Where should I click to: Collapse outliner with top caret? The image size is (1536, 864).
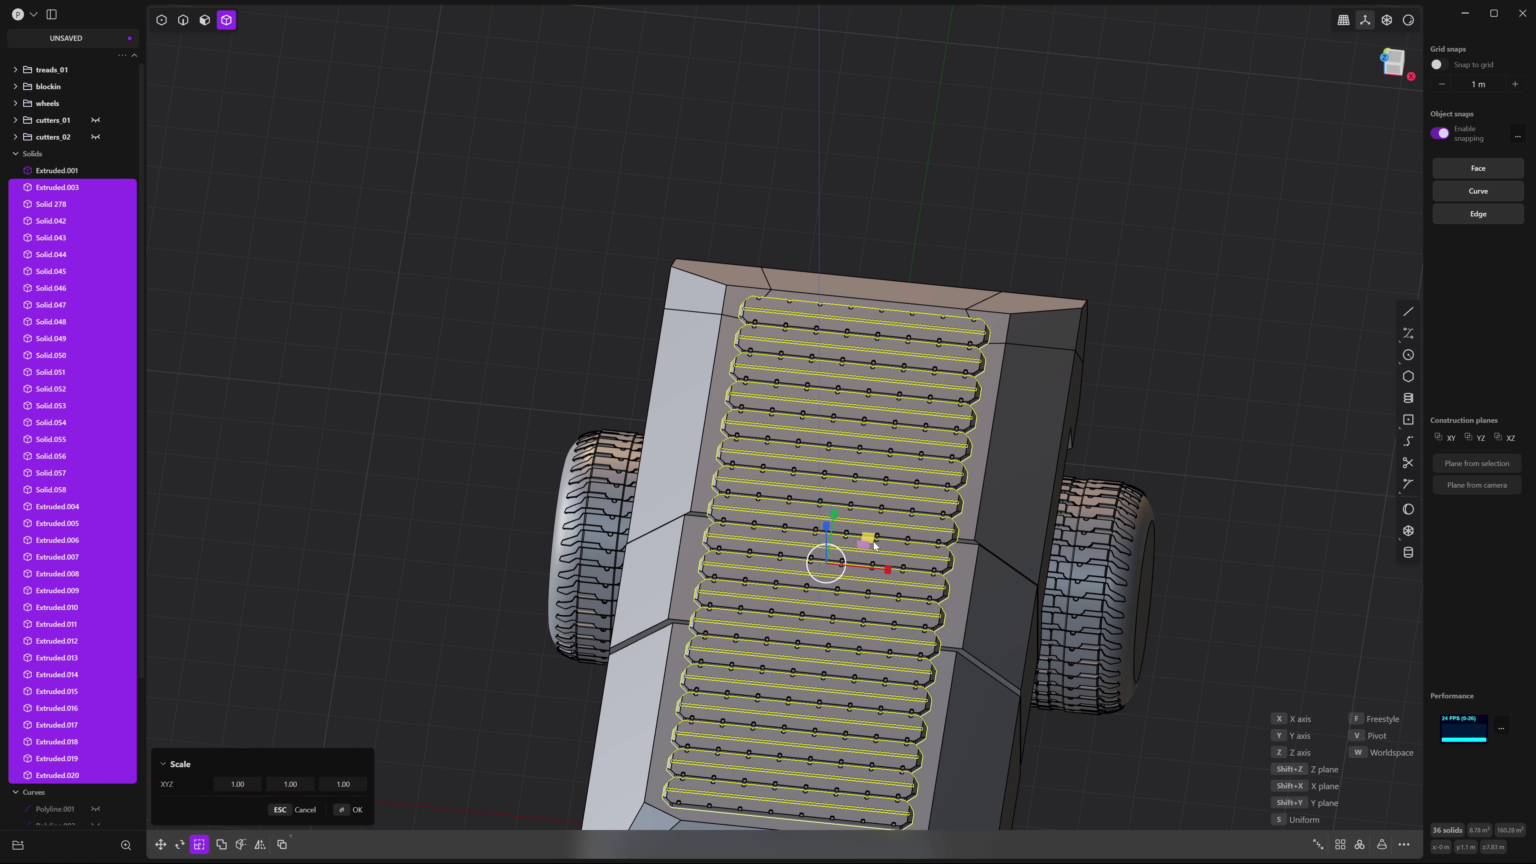pyautogui.click(x=134, y=55)
